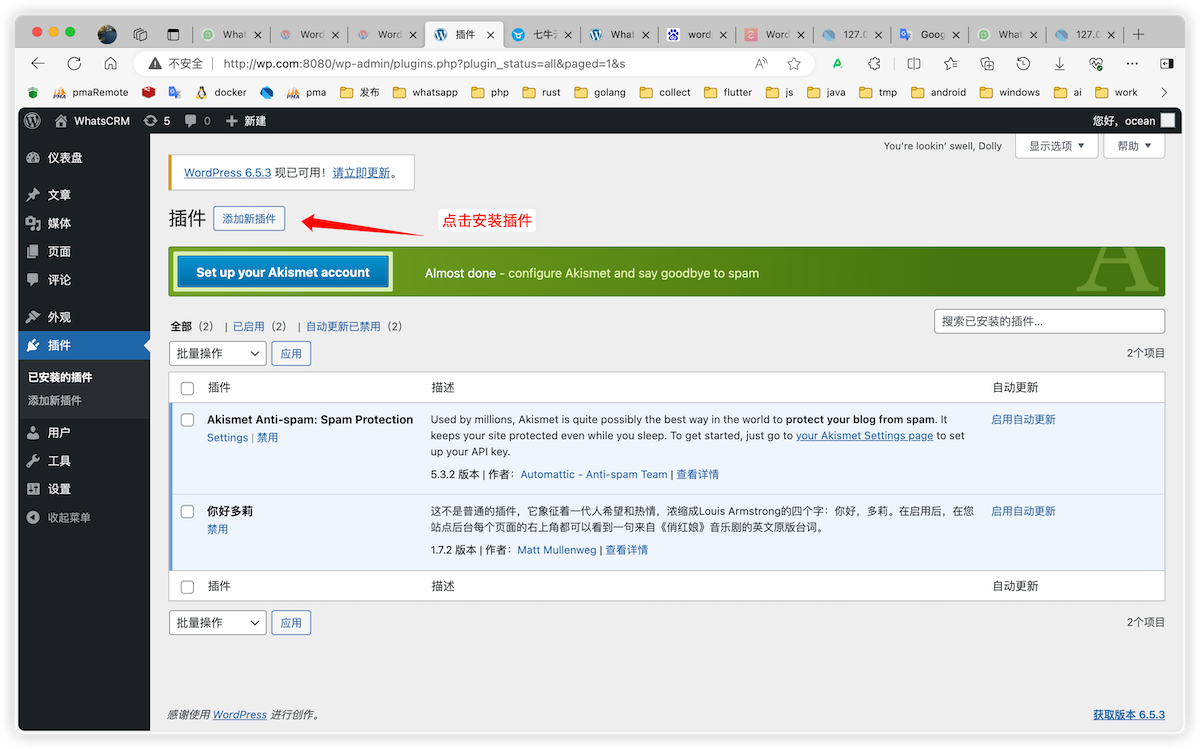The height and width of the screenshot is (749, 1200).
Task: Open the read aloud icon in address bar
Action: (x=762, y=63)
